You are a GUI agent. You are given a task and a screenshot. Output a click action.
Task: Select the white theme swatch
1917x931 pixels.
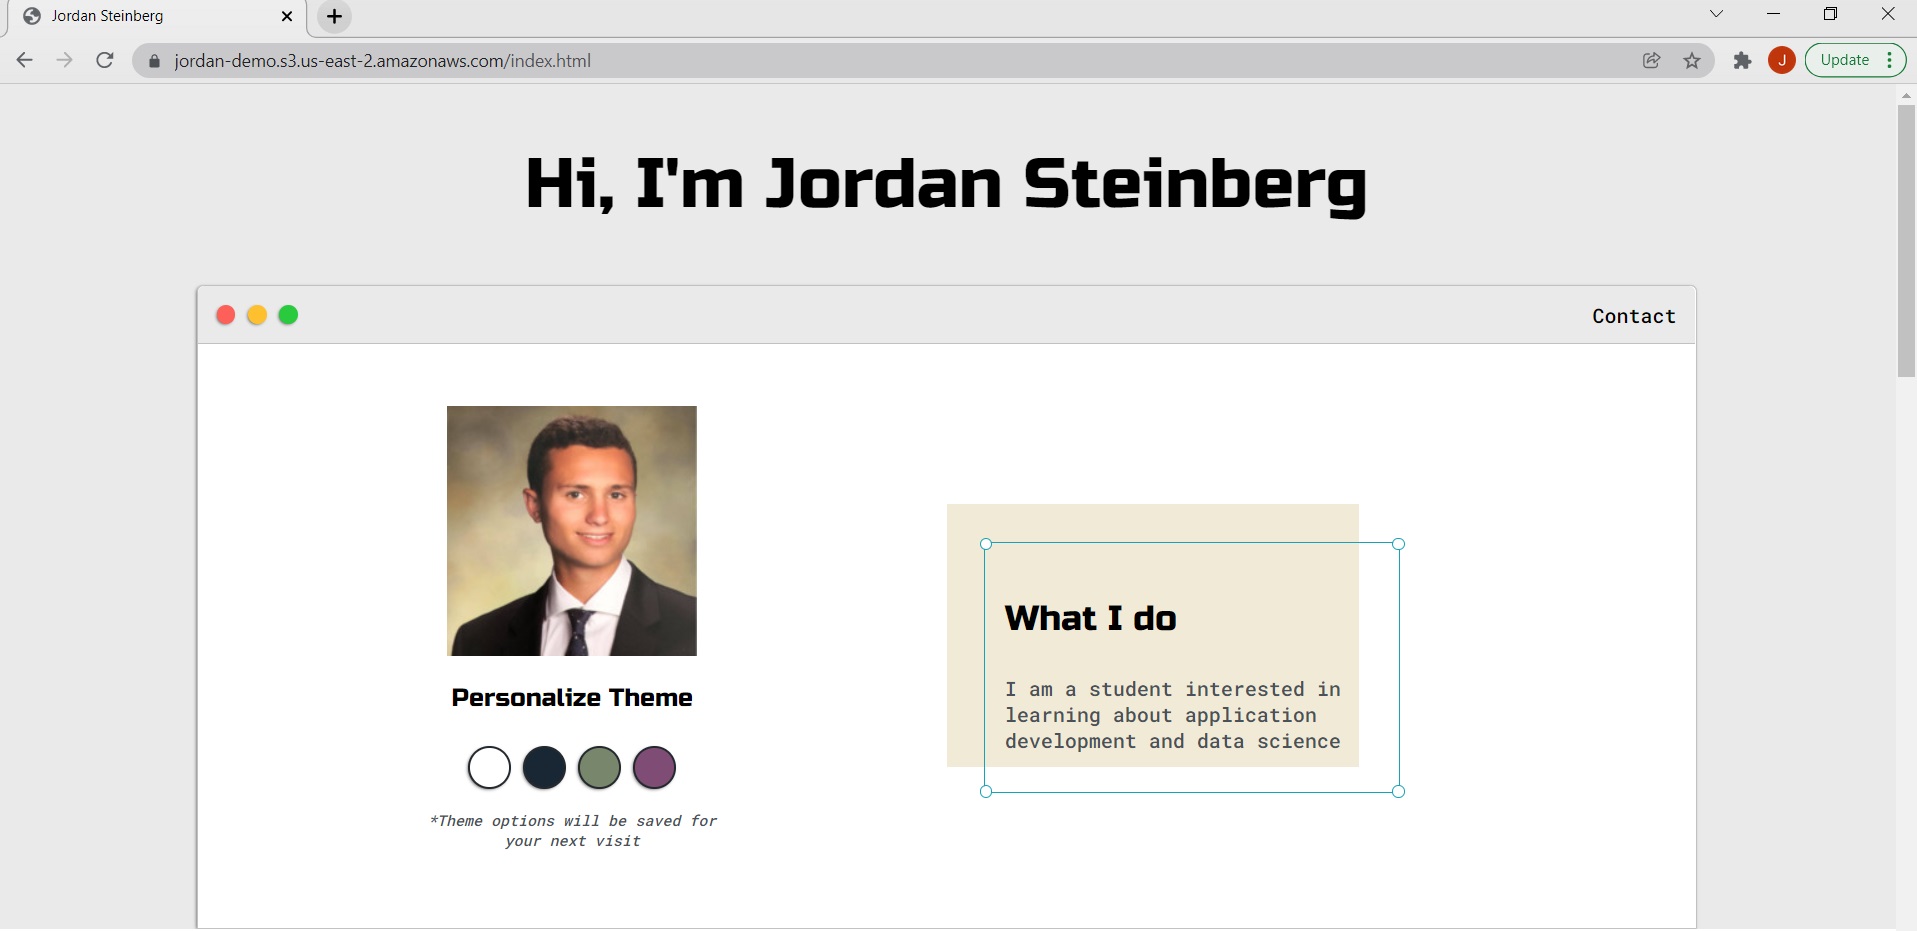[489, 768]
